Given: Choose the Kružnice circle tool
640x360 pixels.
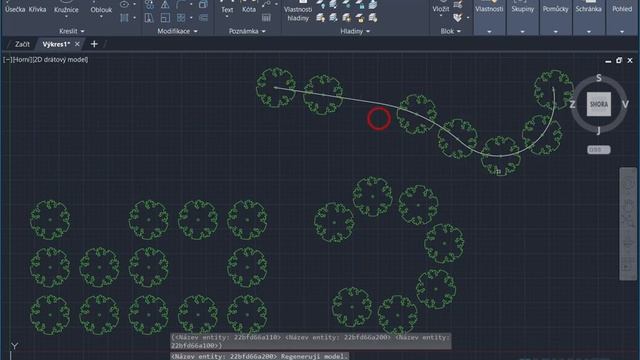Looking at the screenshot, I should point(66,9).
